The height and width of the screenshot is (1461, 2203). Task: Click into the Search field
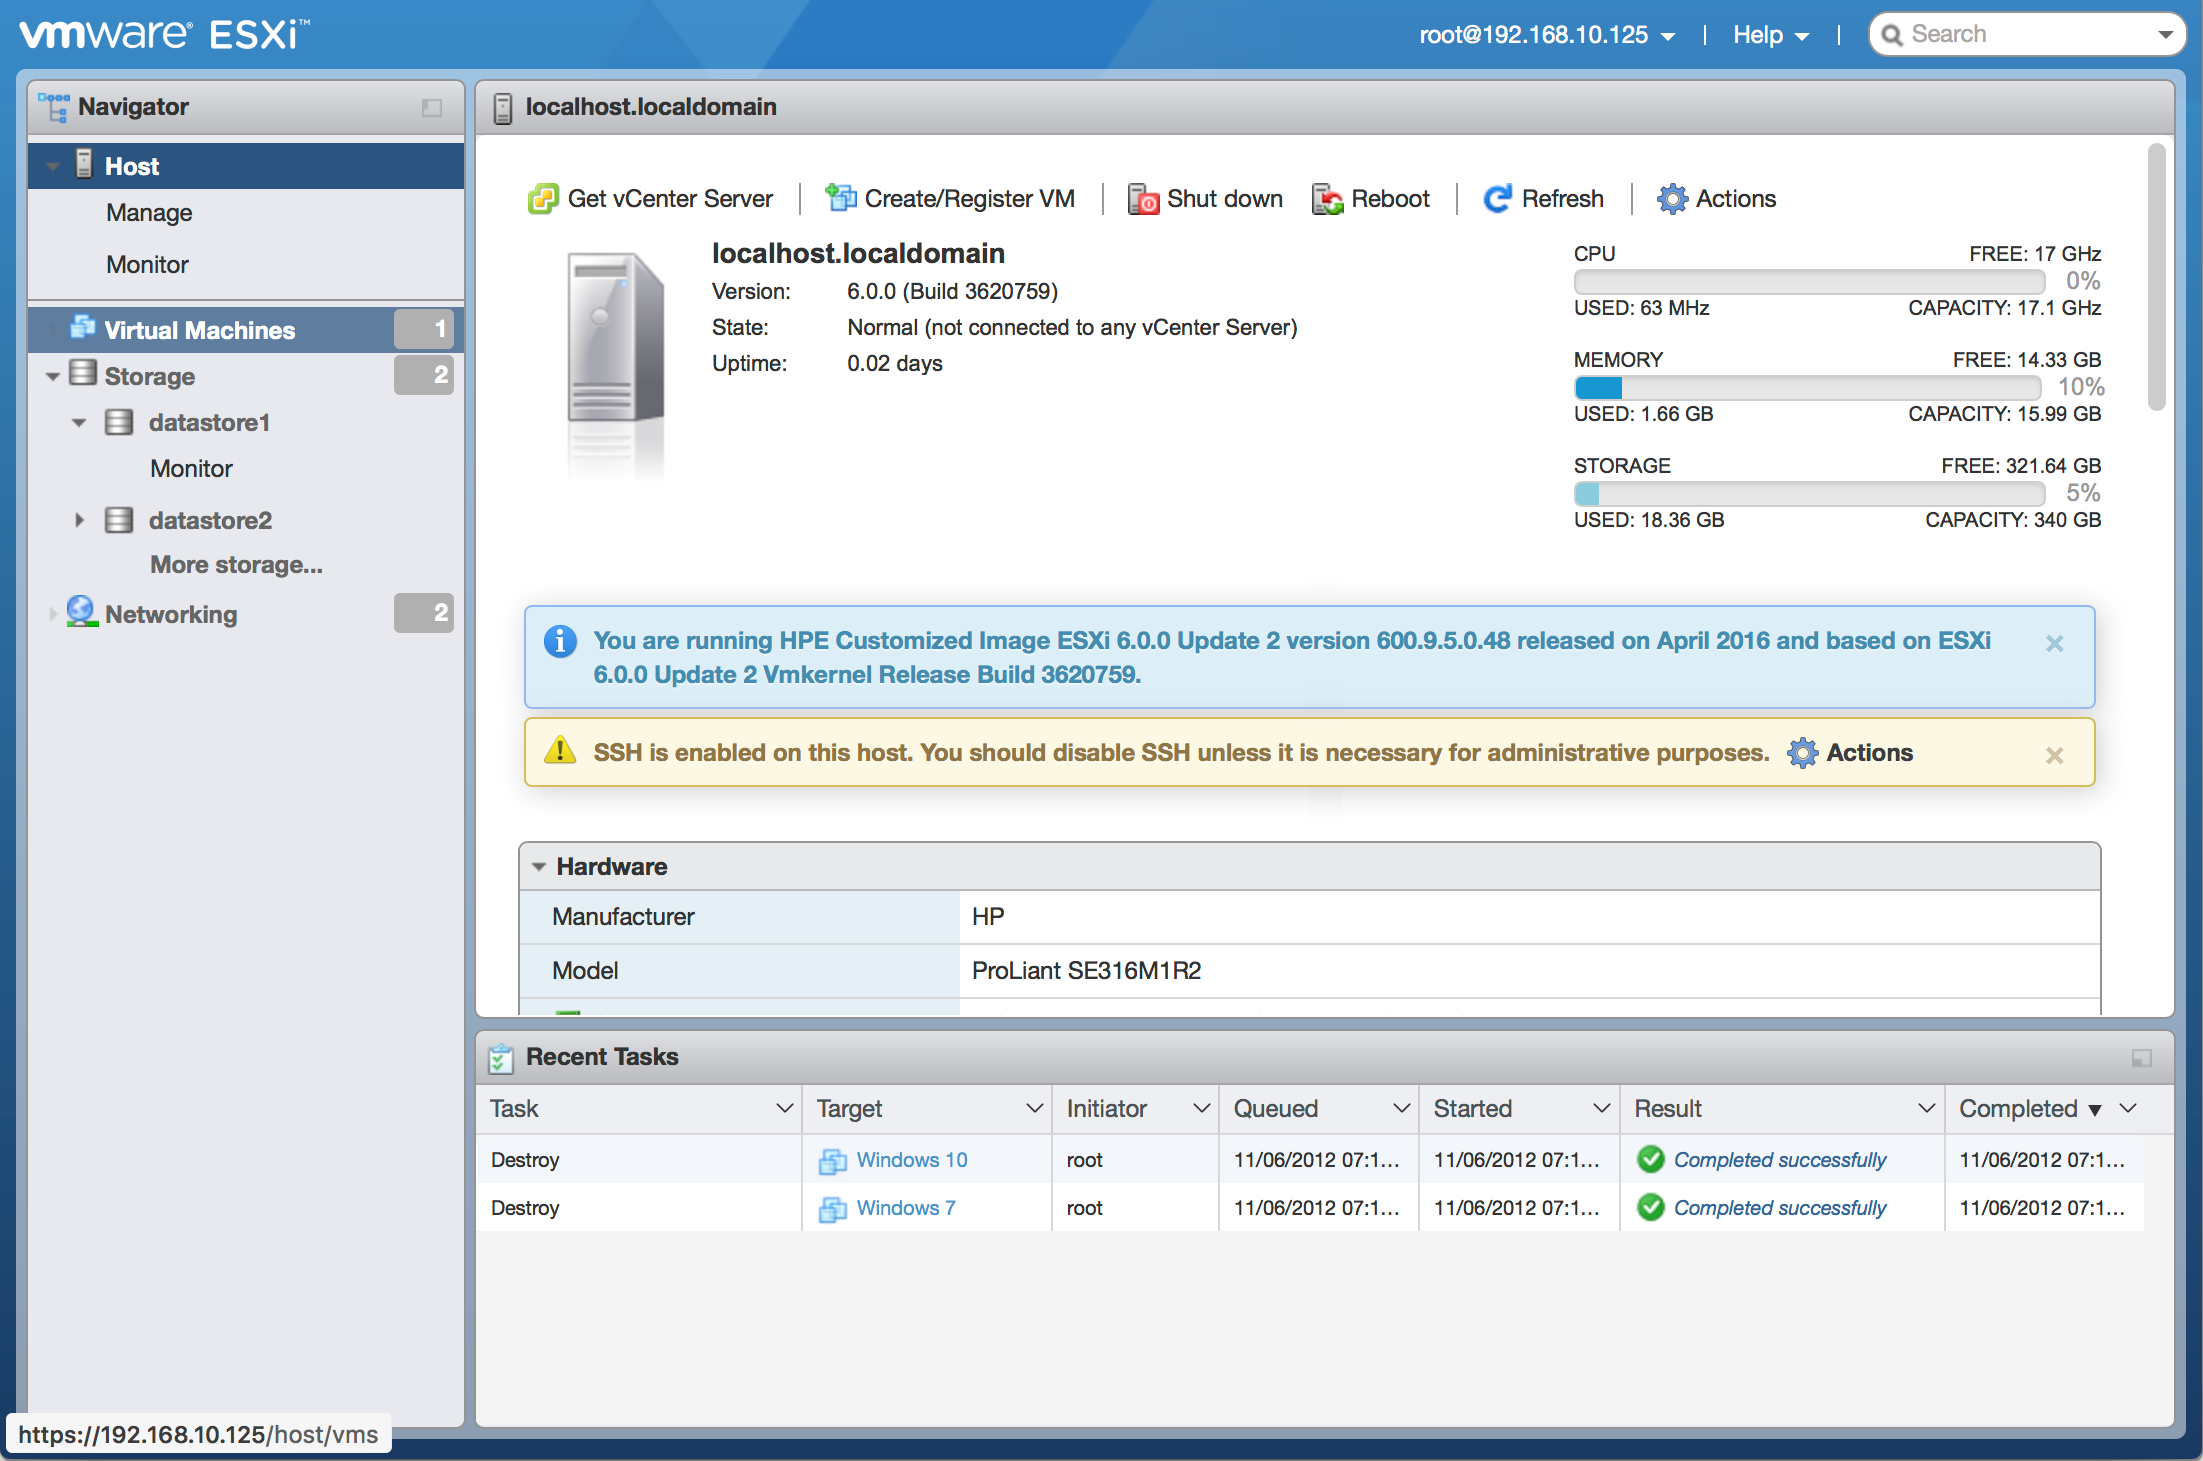2028,34
